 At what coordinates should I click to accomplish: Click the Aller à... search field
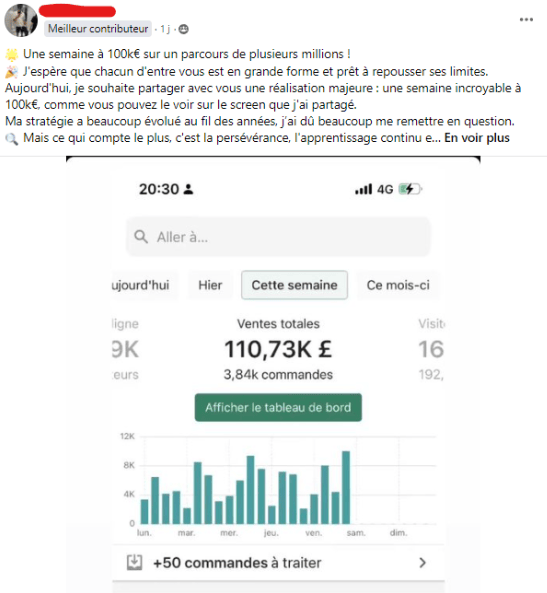tap(278, 237)
